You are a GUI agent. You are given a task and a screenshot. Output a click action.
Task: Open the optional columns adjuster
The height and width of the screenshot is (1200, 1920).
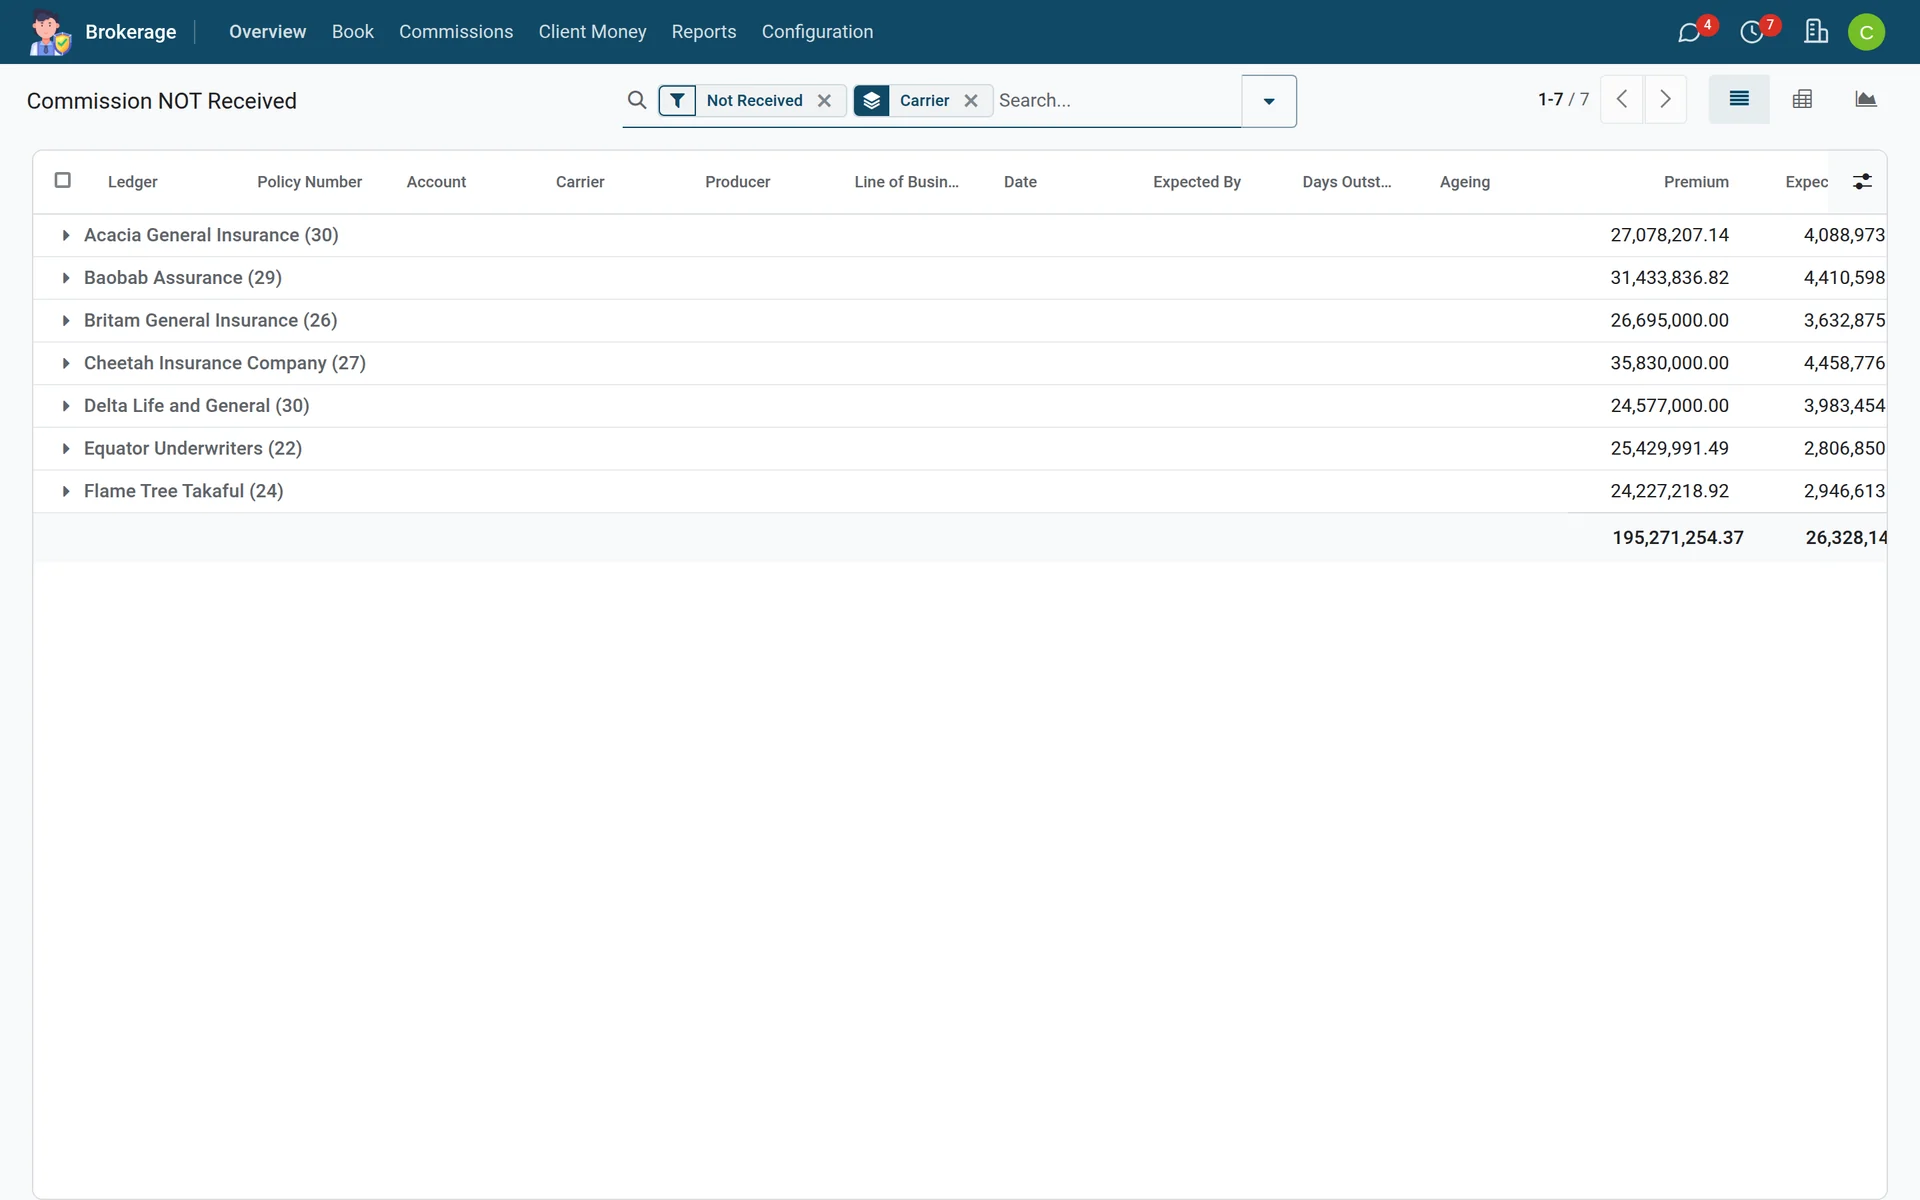(1862, 182)
